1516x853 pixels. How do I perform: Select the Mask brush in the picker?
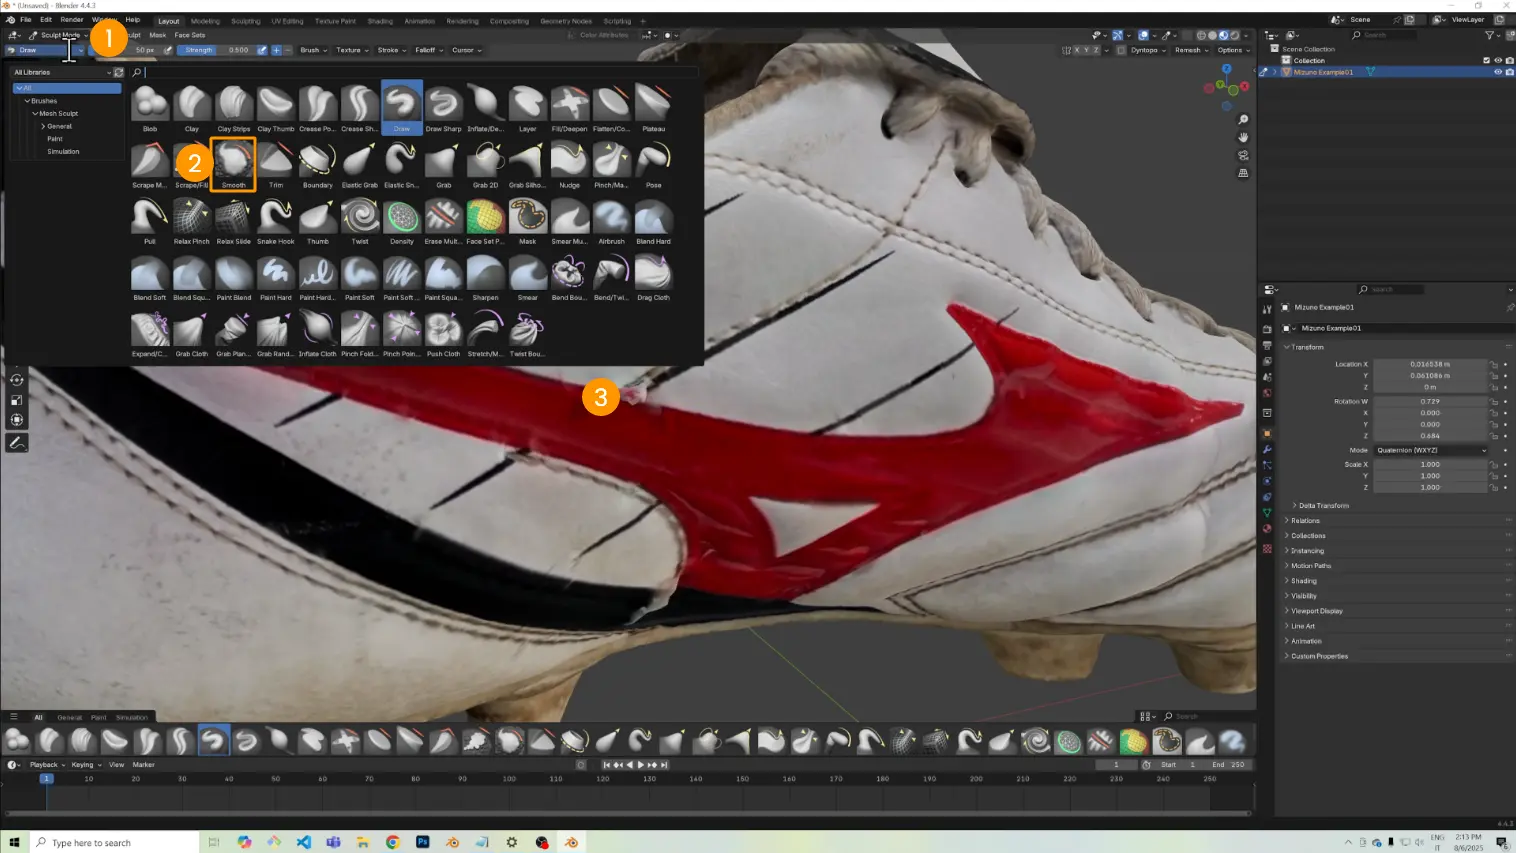[527, 218]
